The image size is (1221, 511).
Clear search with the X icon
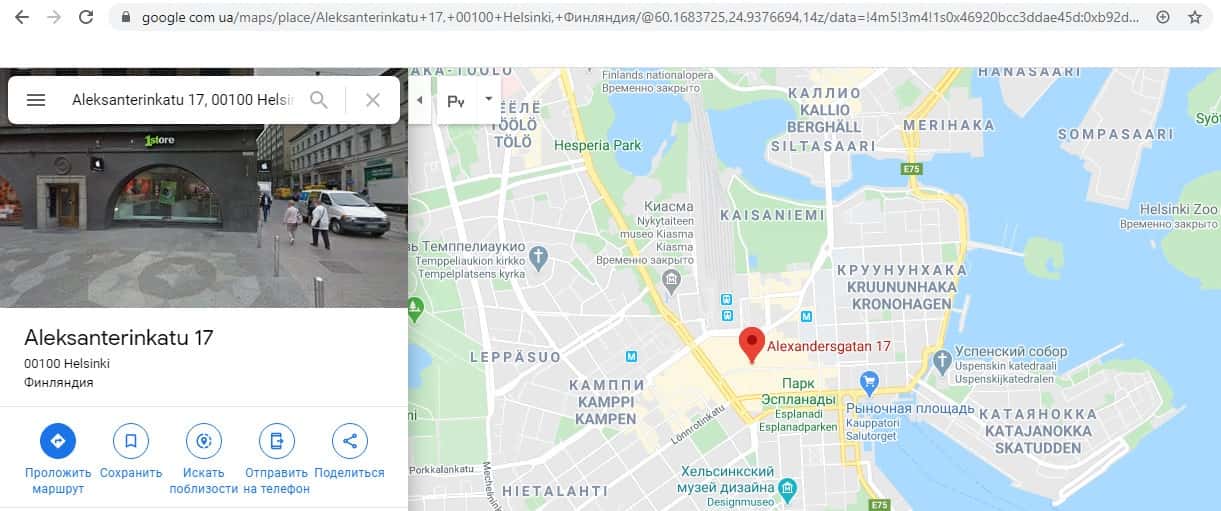[x=373, y=100]
